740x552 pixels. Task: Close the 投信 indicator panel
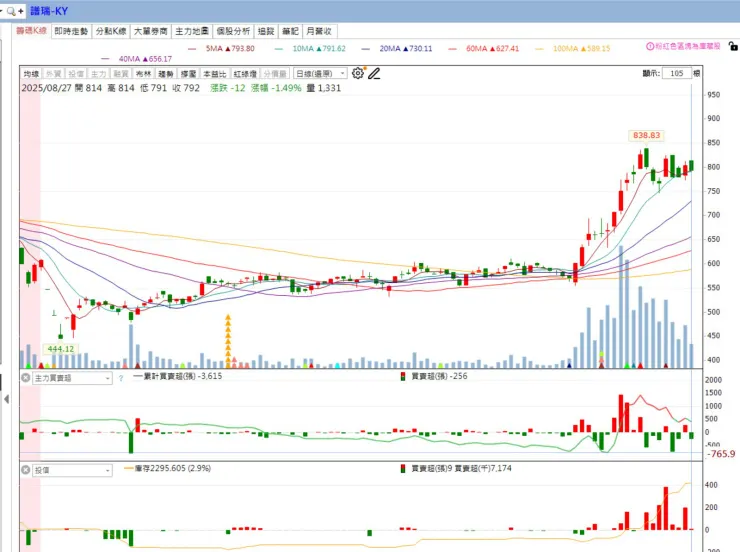(x=26, y=470)
